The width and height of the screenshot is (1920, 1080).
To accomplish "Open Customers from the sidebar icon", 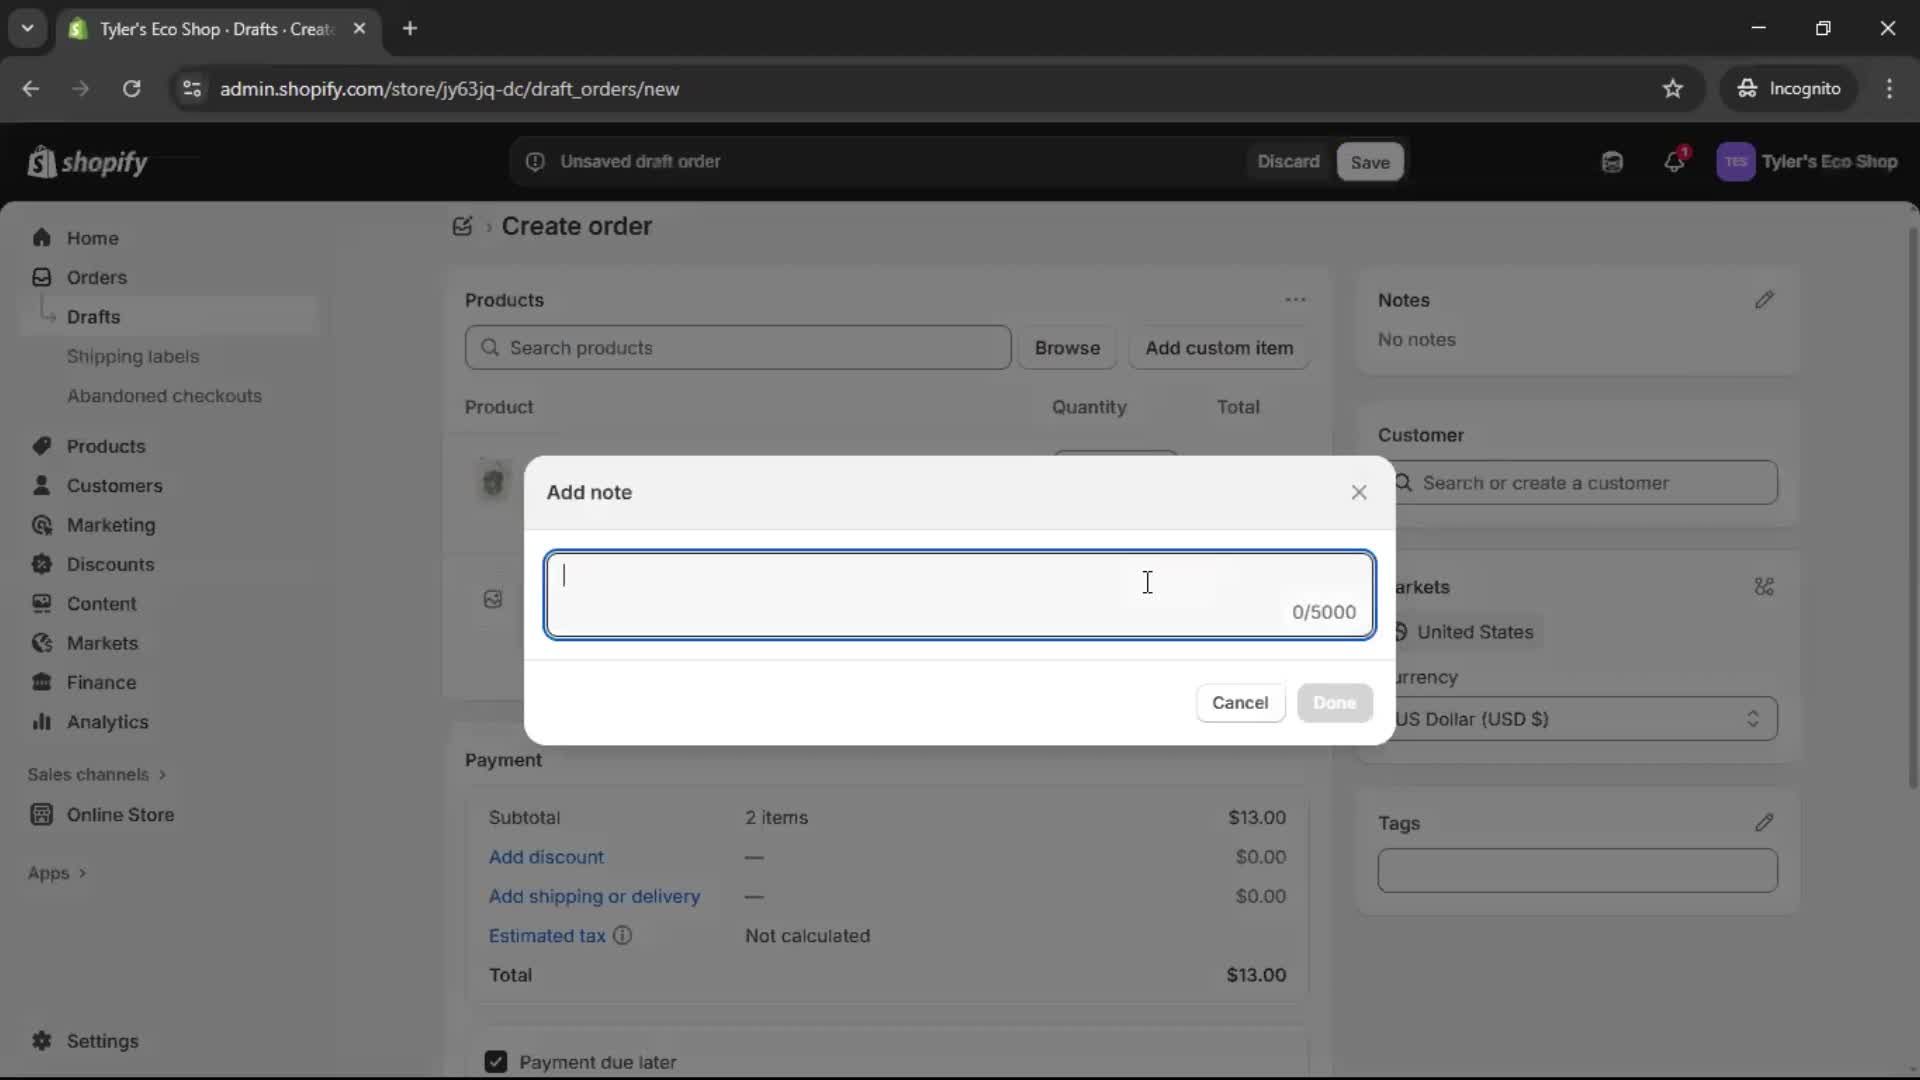I will [x=40, y=486].
